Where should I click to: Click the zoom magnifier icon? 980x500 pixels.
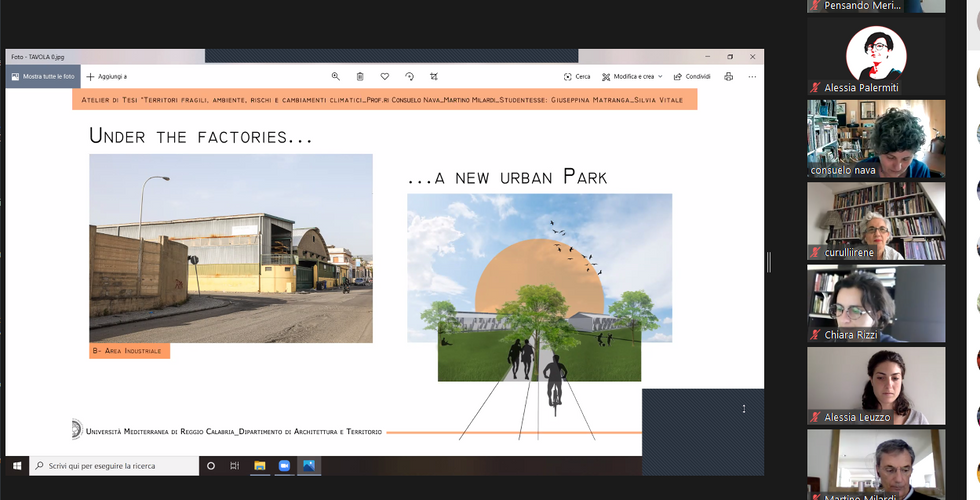pyautogui.click(x=336, y=76)
